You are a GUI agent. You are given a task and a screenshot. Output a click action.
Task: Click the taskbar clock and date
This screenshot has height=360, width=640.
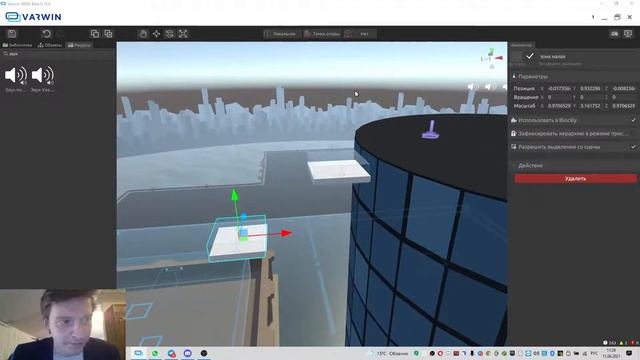click(611, 353)
